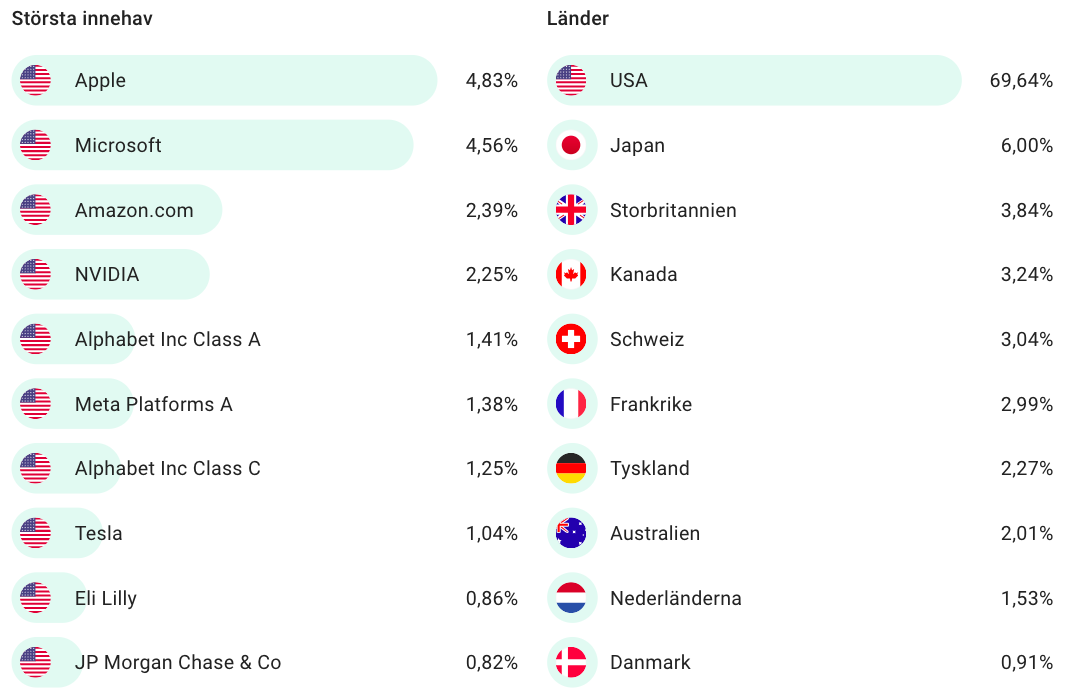Click the Kanada maple leaf flag icon
The image size is (1072, 697).
[x=571, y=274]
